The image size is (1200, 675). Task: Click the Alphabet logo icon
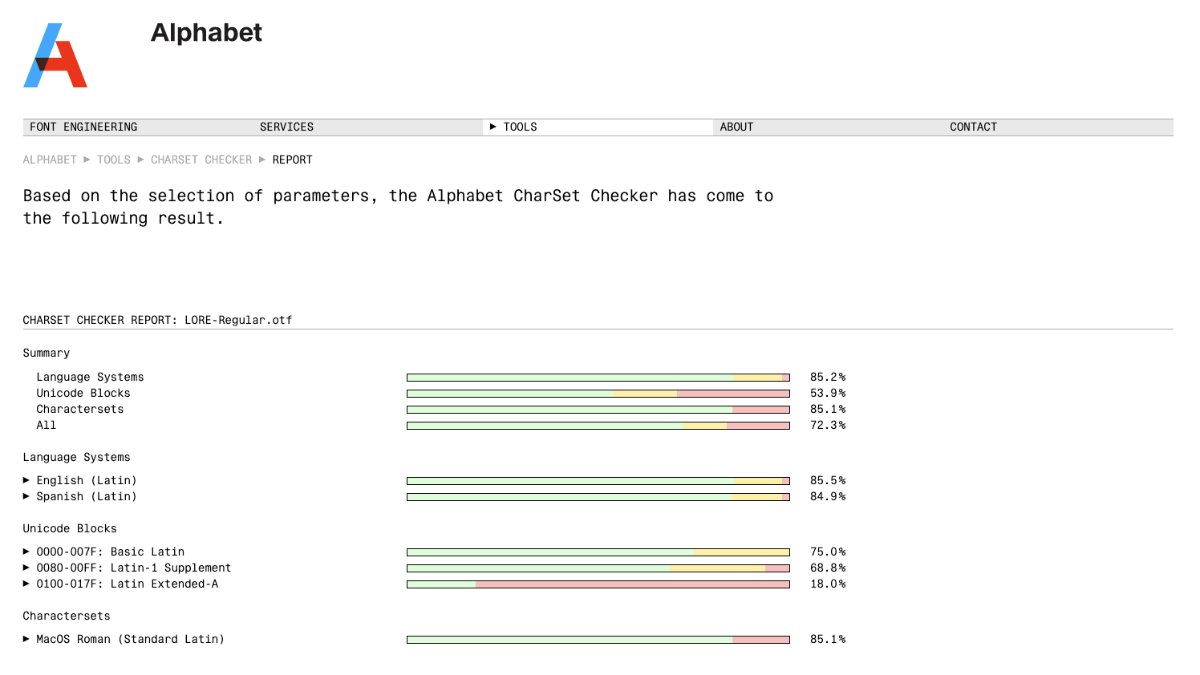[55, 56]
